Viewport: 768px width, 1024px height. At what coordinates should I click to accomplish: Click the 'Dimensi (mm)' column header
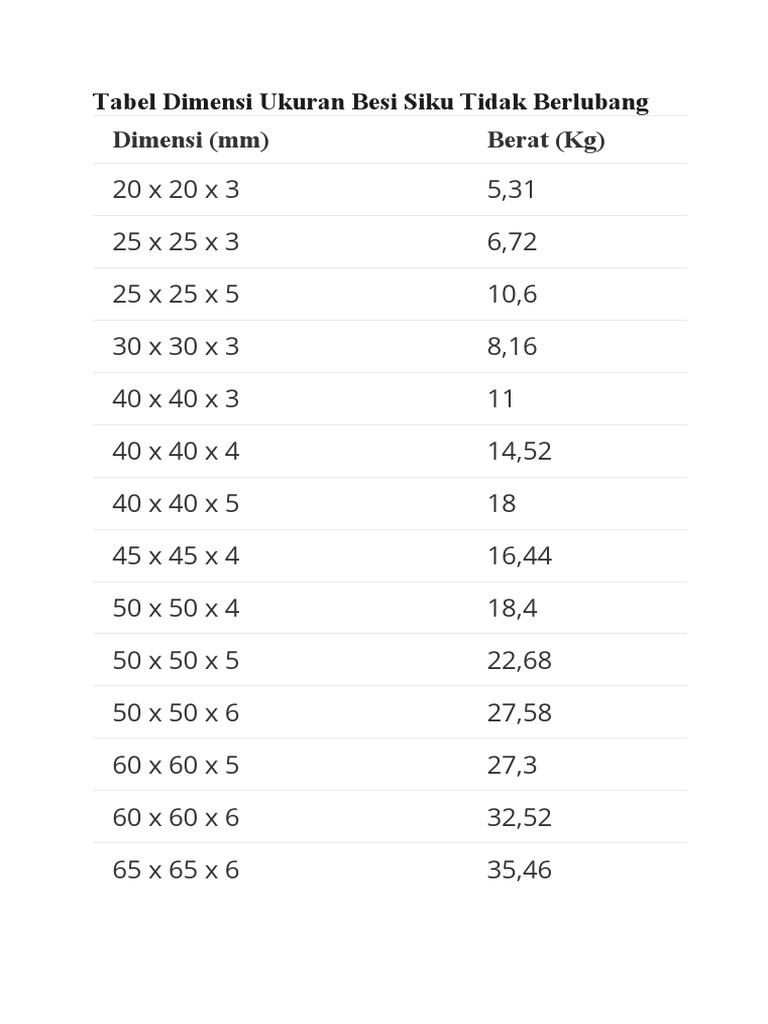pyautogui.click(x=191, y=140)
